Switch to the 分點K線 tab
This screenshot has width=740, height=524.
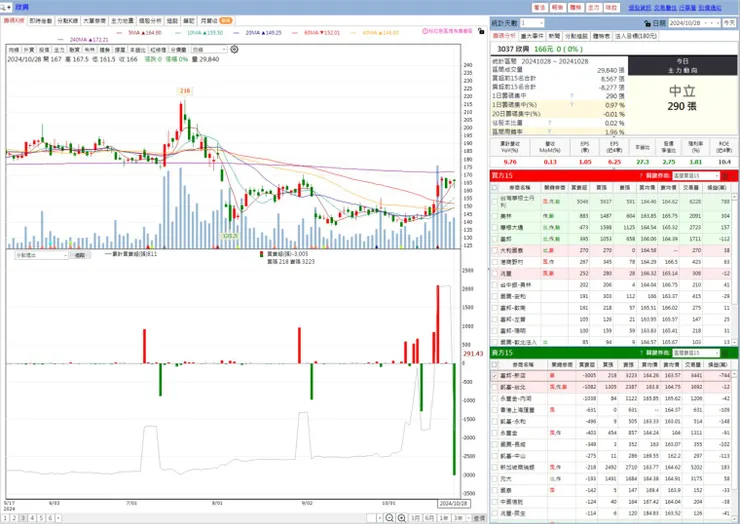point(67,21)
